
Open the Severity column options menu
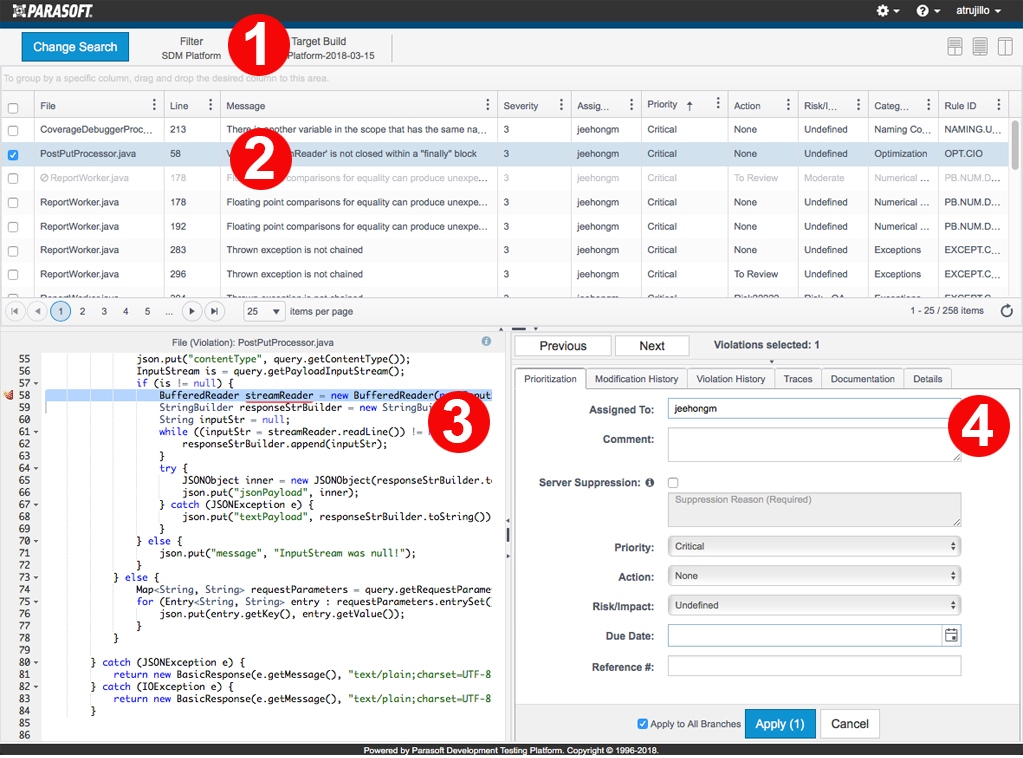[561, 104]
